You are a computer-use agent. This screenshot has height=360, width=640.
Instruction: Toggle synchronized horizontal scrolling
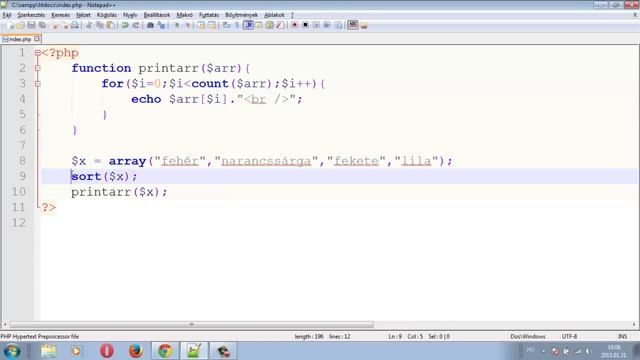coord(212,25)
